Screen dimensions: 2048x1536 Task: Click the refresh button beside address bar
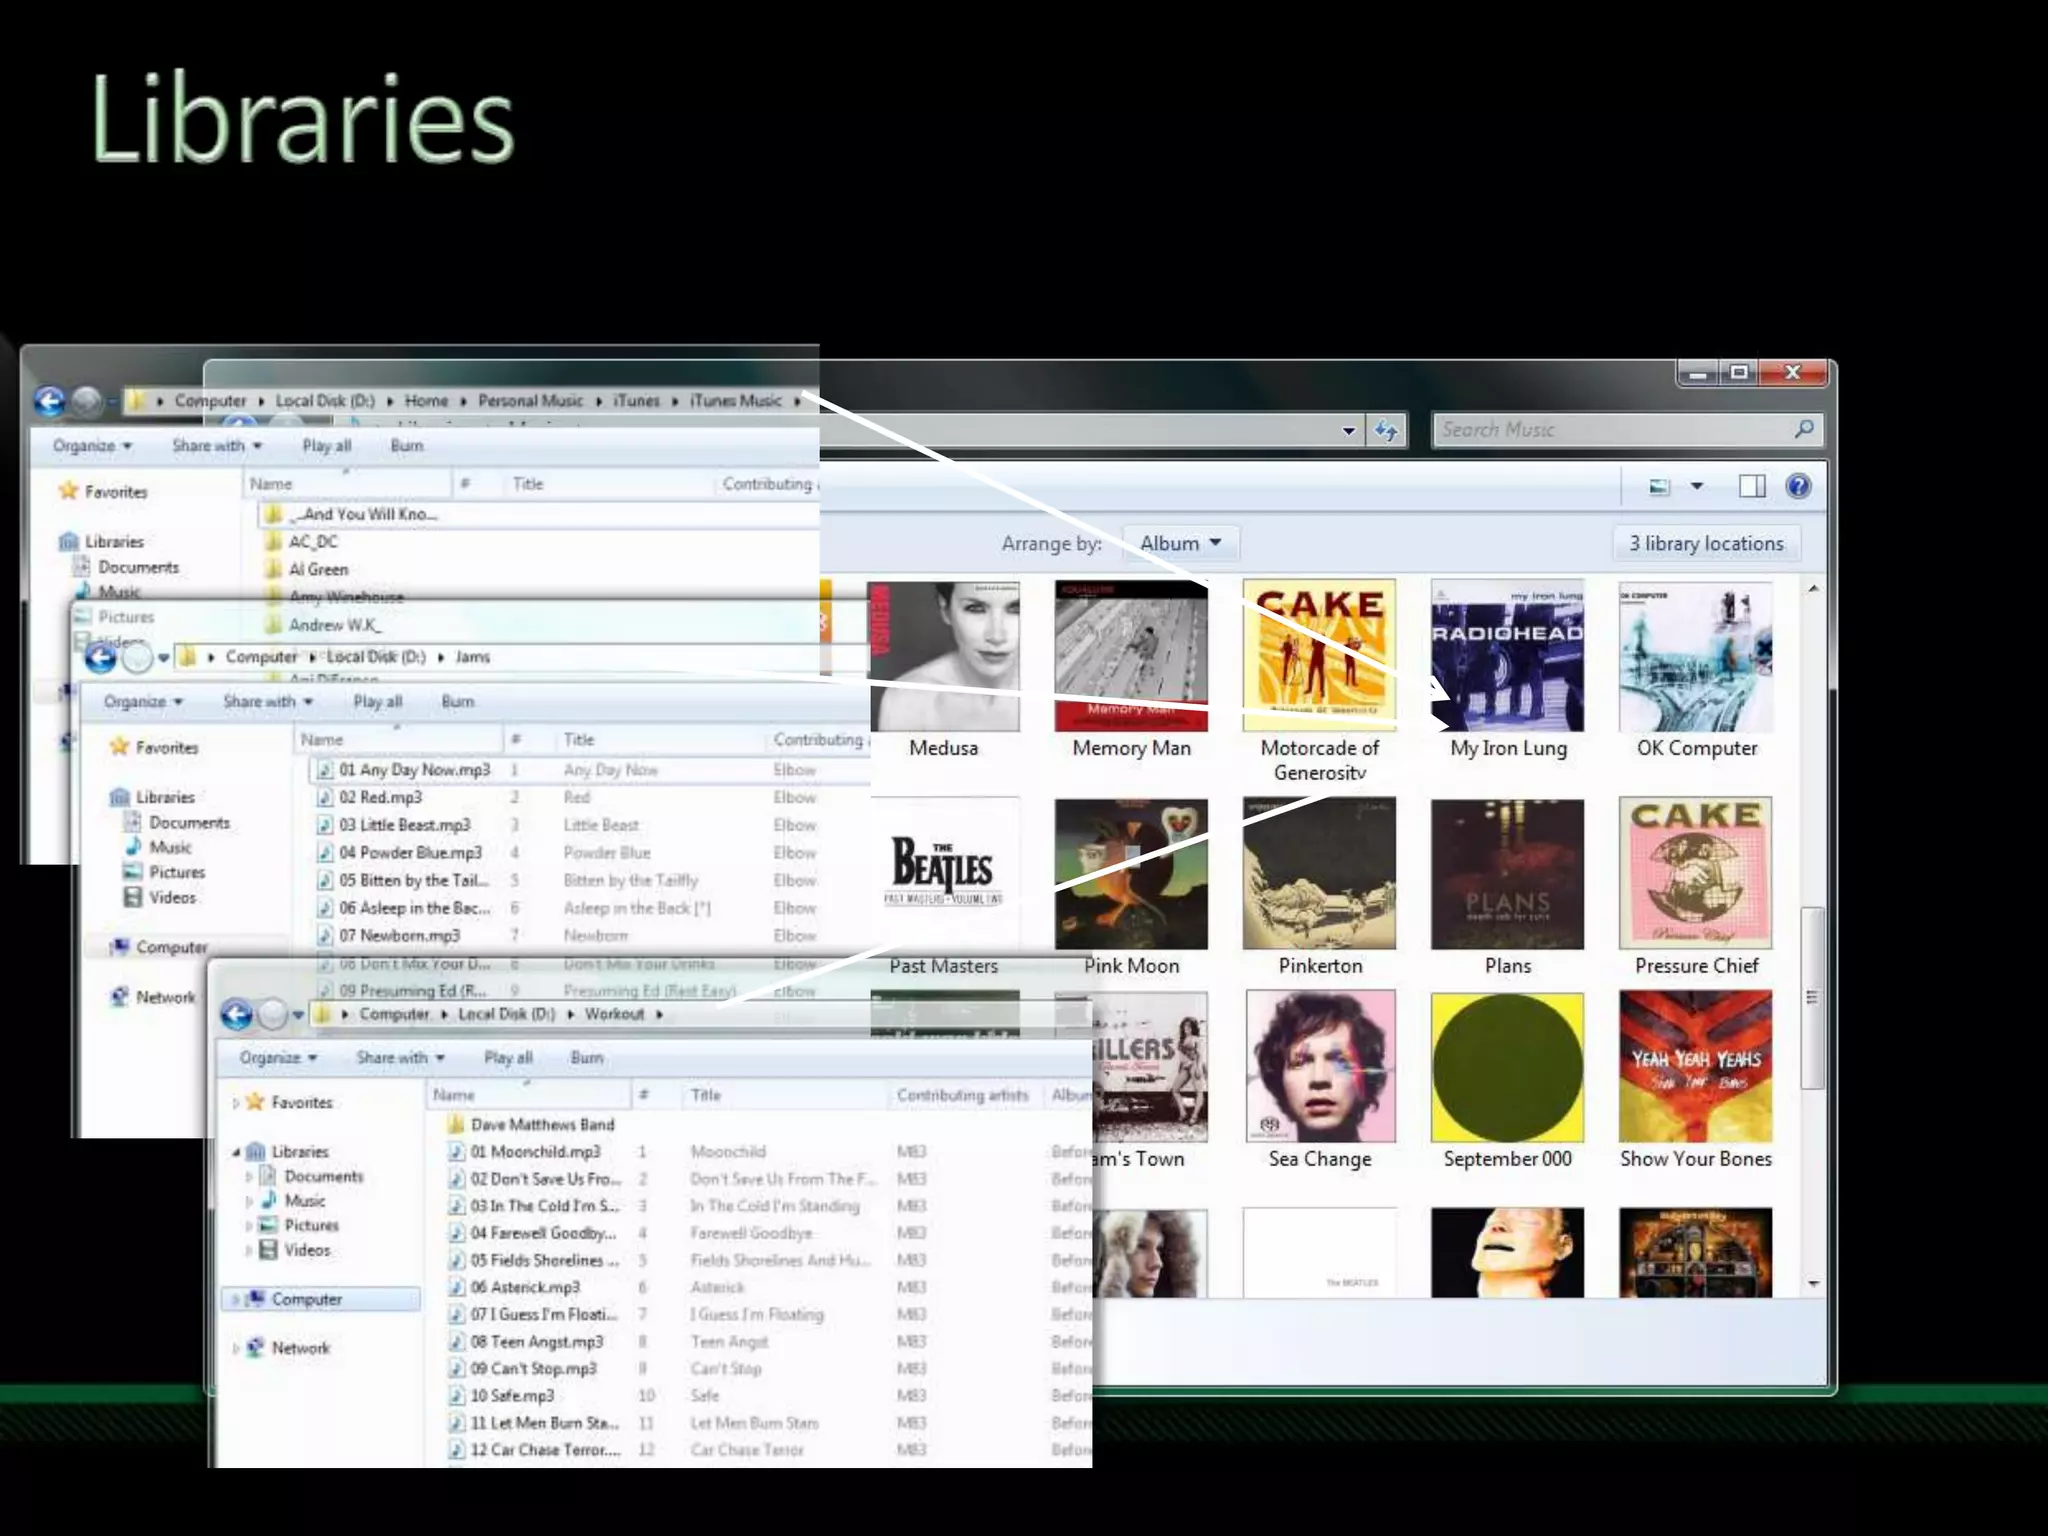[1385, 430]
